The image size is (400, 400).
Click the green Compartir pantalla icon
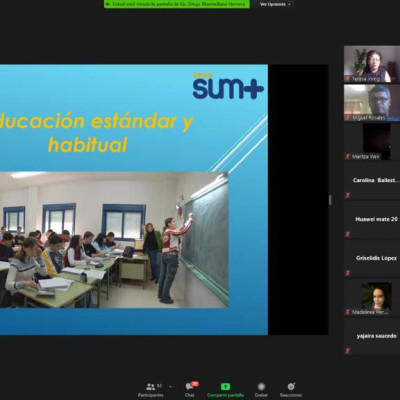tap(225, 387)
